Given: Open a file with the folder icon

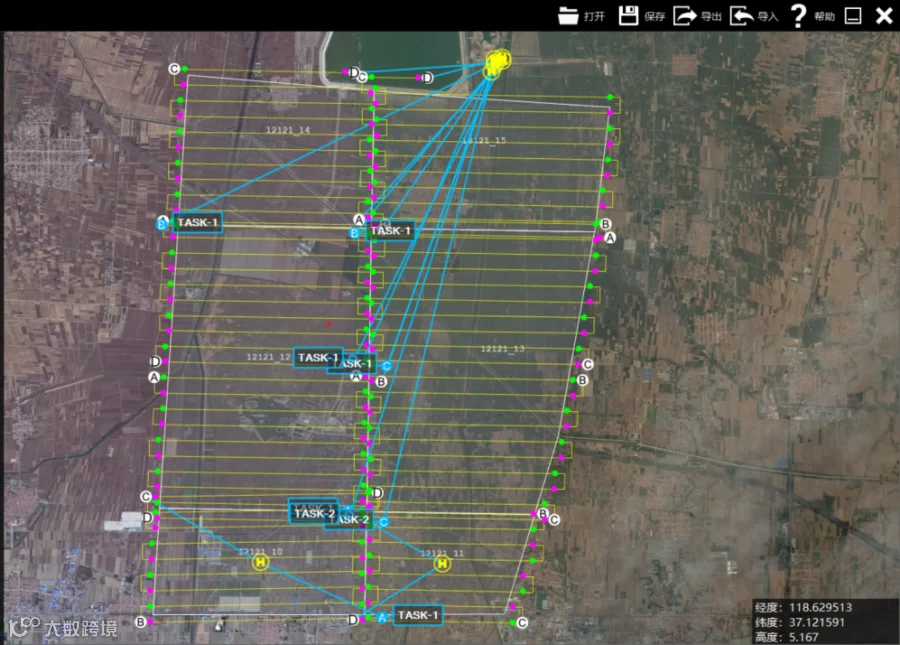Looking at the screenshot, I should 568,15.
